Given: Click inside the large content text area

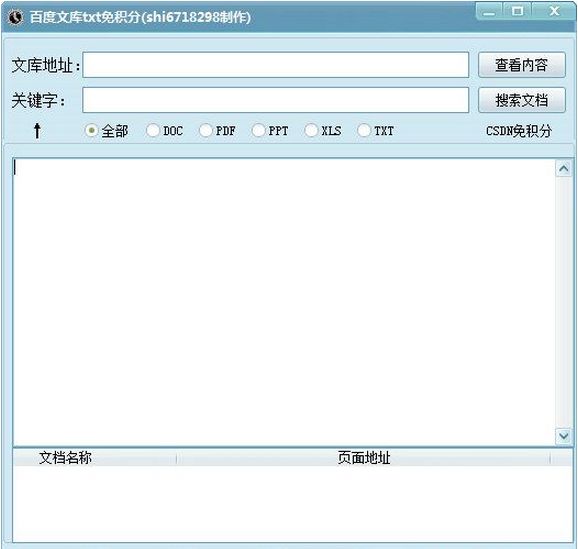Looking at the screenshot, I should click(x=284, y=302).
